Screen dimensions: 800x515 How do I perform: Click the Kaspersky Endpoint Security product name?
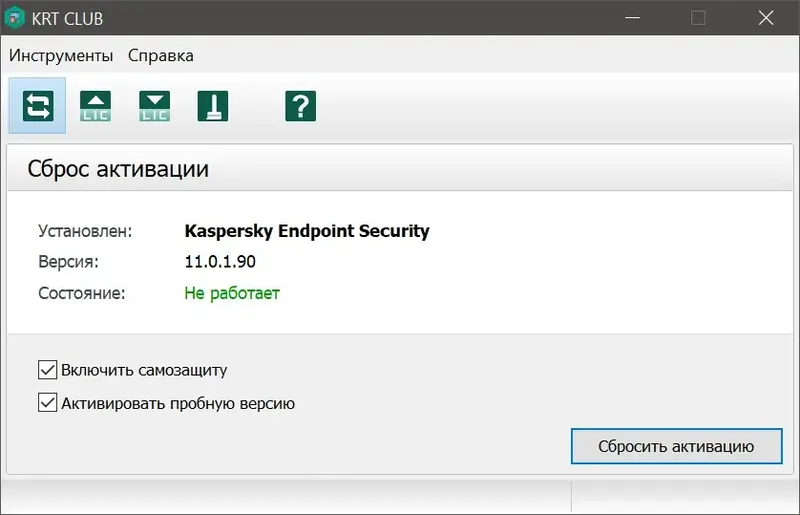tap(307, 231)
